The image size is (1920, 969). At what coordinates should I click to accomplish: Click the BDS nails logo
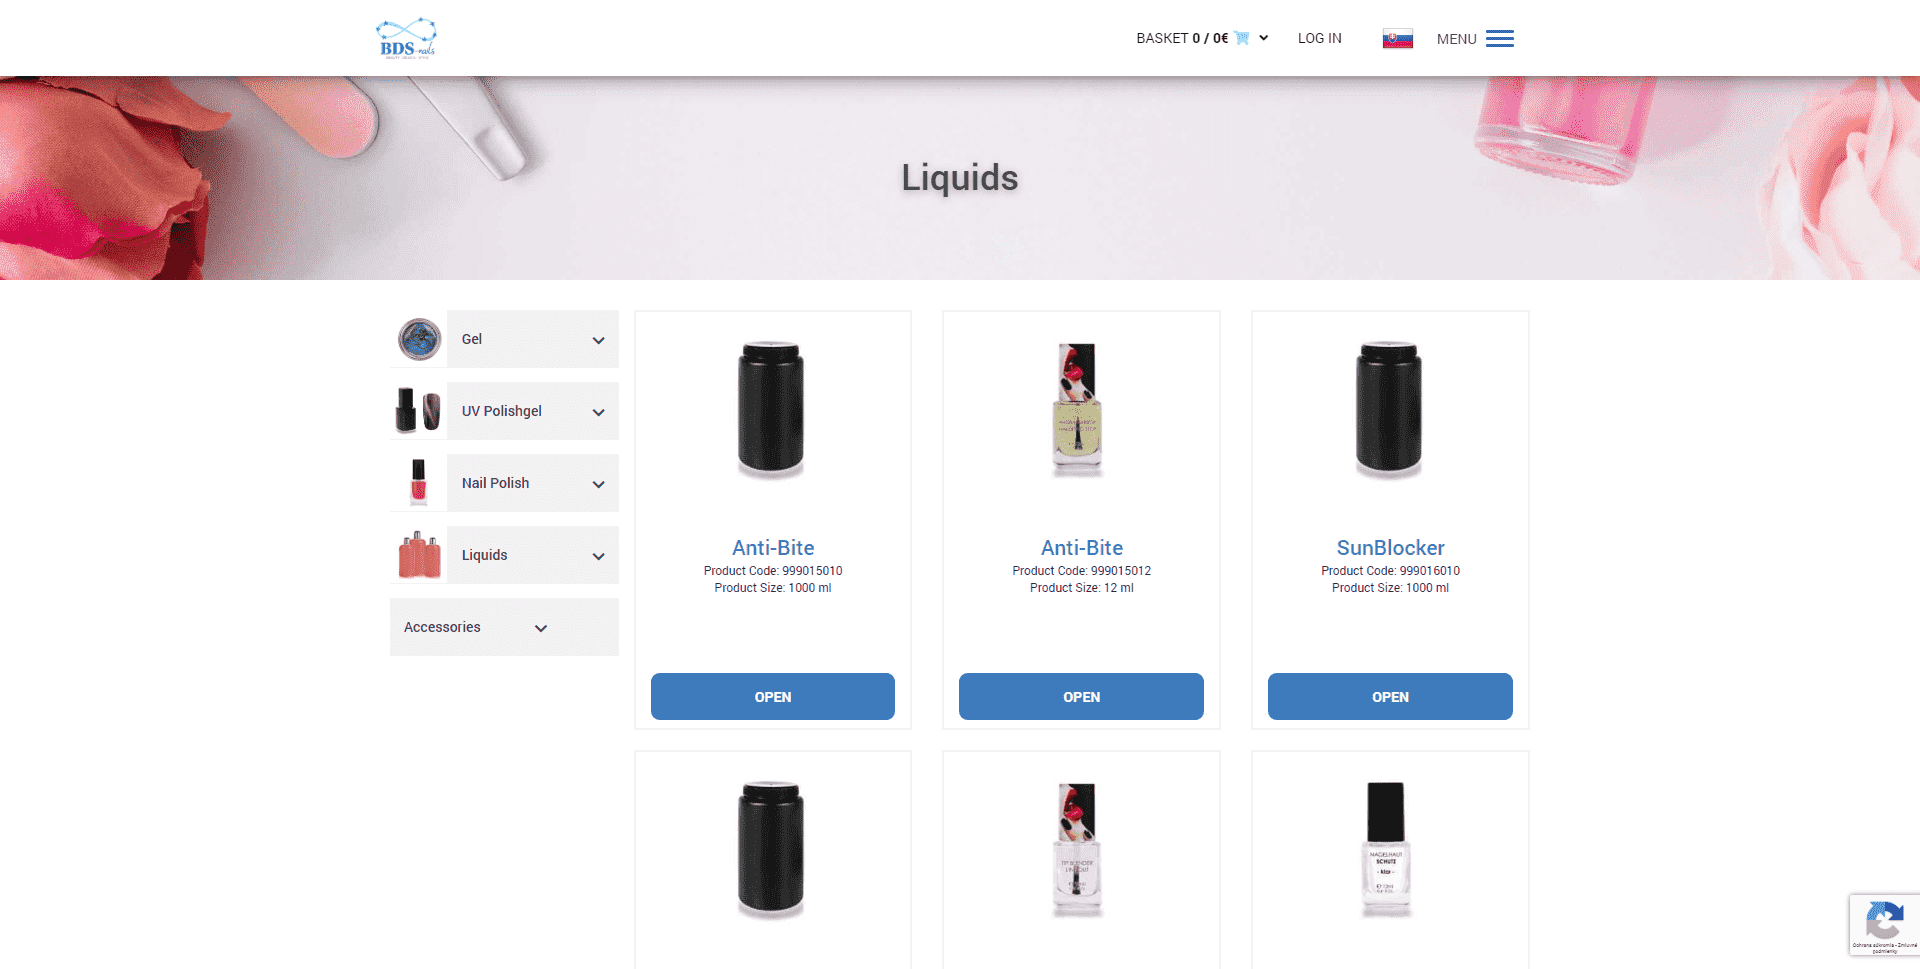(406, 38)
